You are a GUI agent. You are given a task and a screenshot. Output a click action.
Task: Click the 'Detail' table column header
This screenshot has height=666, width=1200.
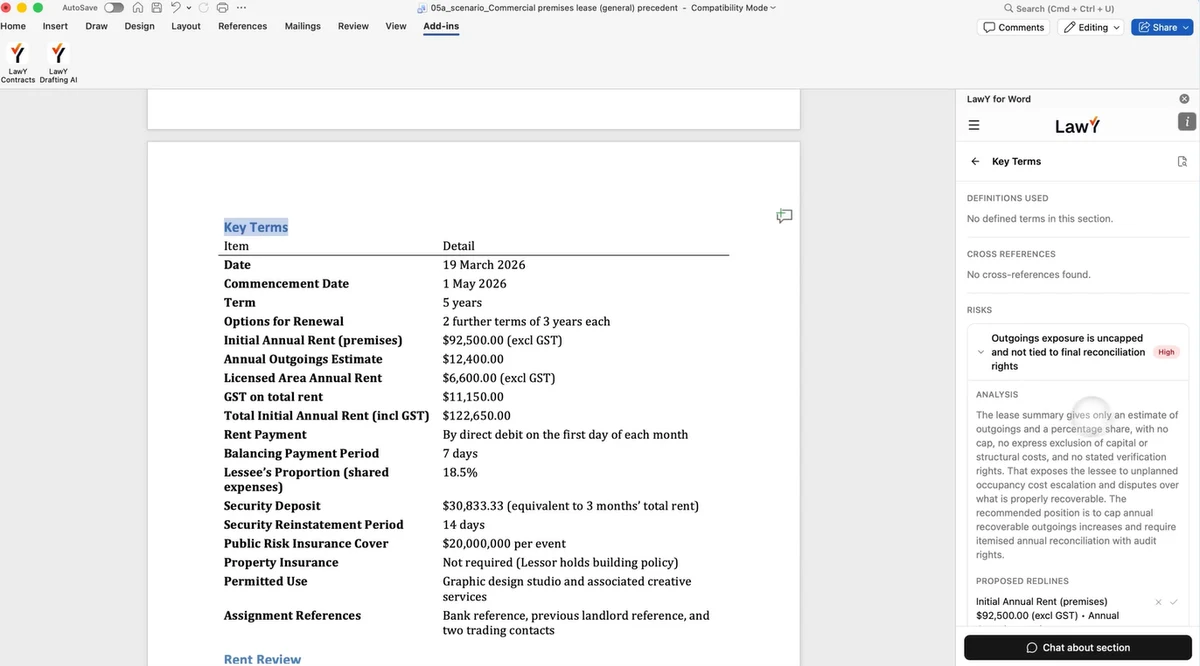tap(459, 246)
